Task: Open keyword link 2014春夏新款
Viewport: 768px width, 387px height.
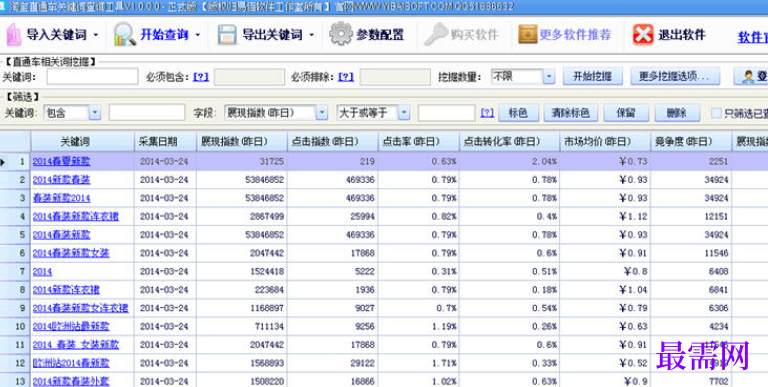Action: tap(61, 161)
